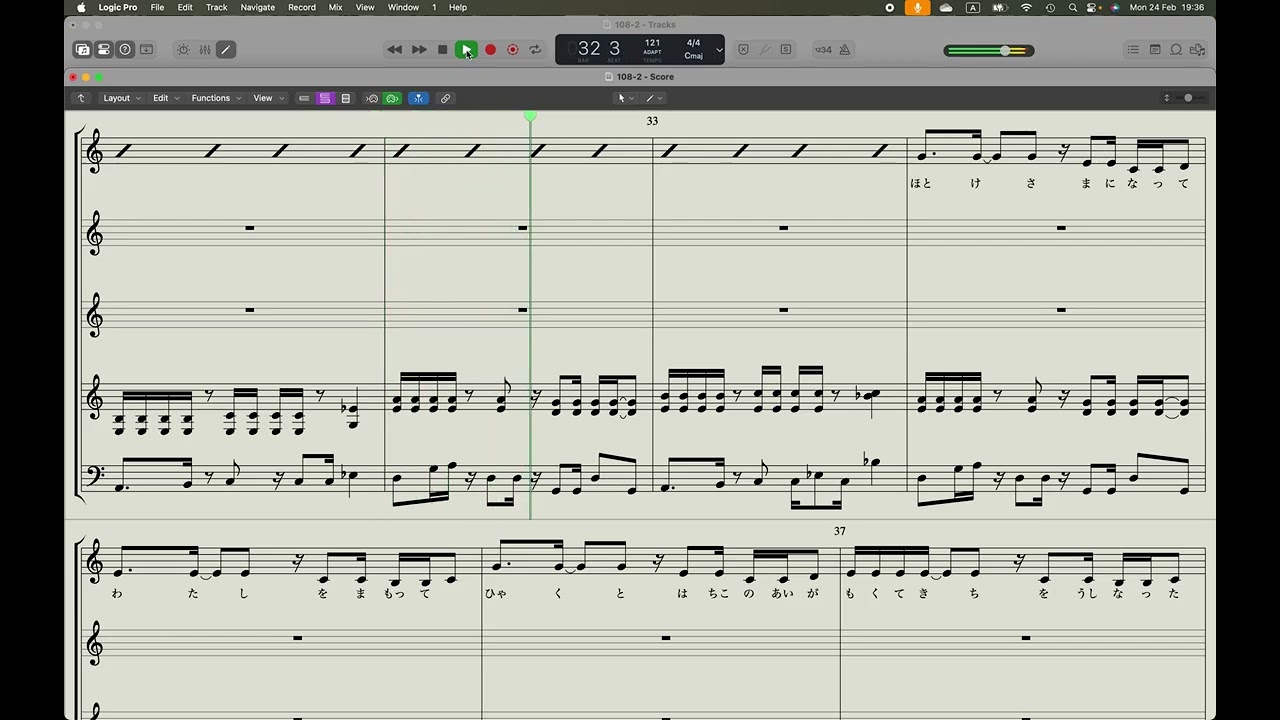Toggle the Link button in Score toolbar

point(445,98)
